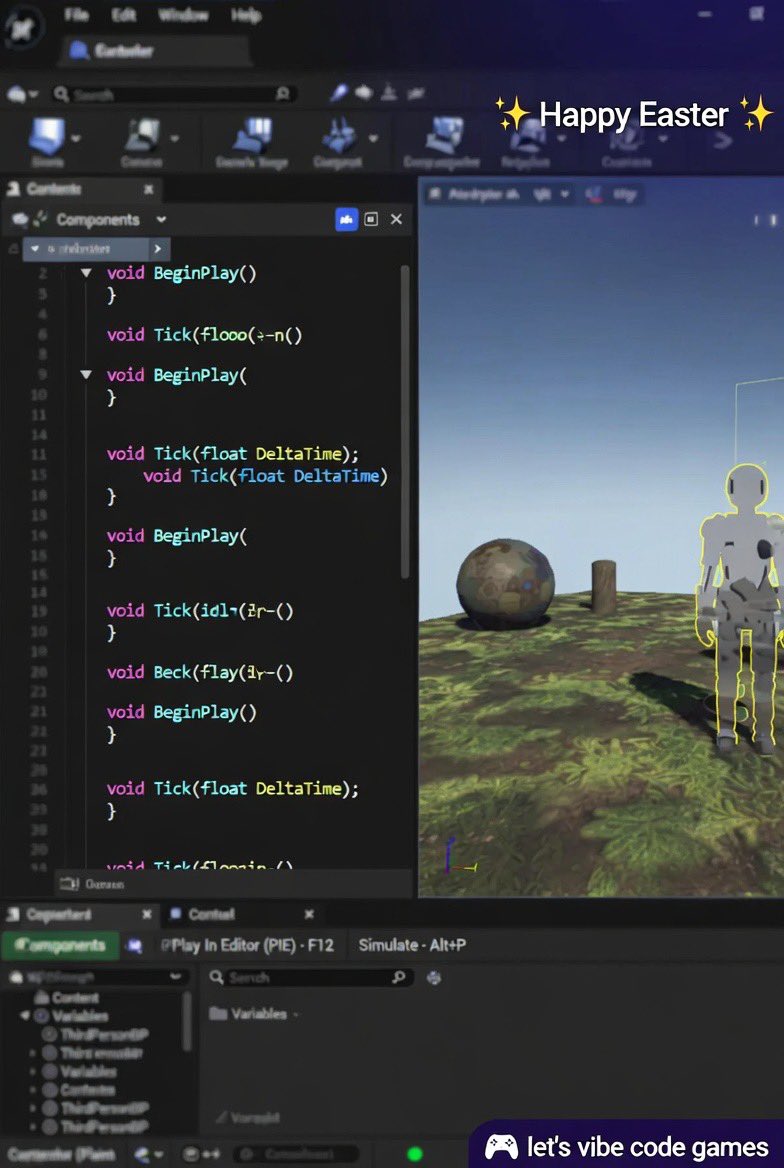This screenshot has width=784, height=1168.
Task: Open the File menu
Action: [77, 15]
